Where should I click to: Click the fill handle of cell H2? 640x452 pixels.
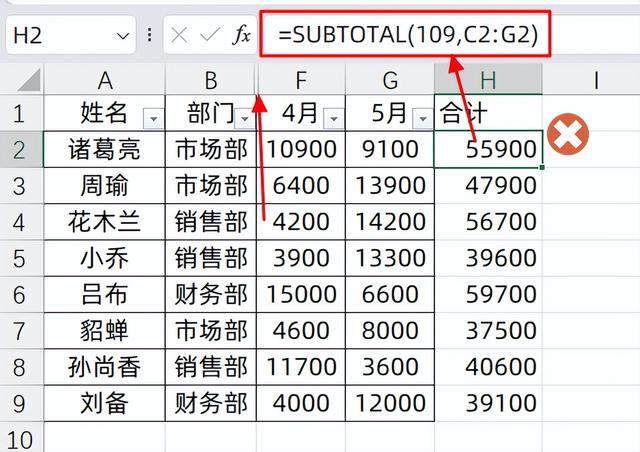click(542, 167)
